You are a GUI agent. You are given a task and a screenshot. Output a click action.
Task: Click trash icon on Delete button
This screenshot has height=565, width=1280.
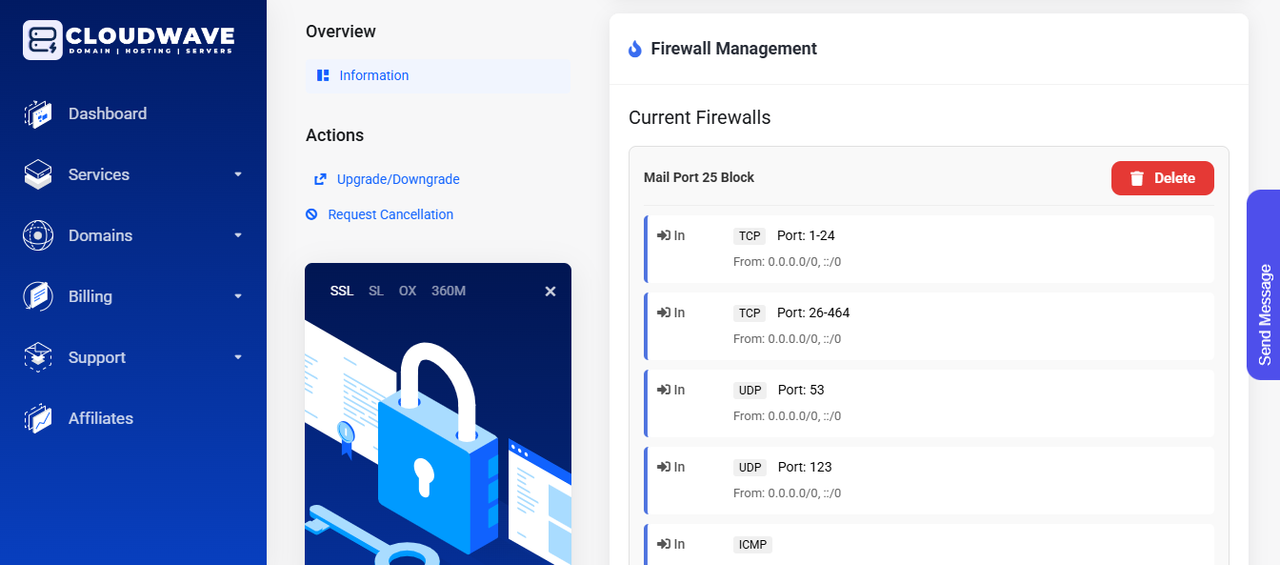click(x=1137, y=178)
